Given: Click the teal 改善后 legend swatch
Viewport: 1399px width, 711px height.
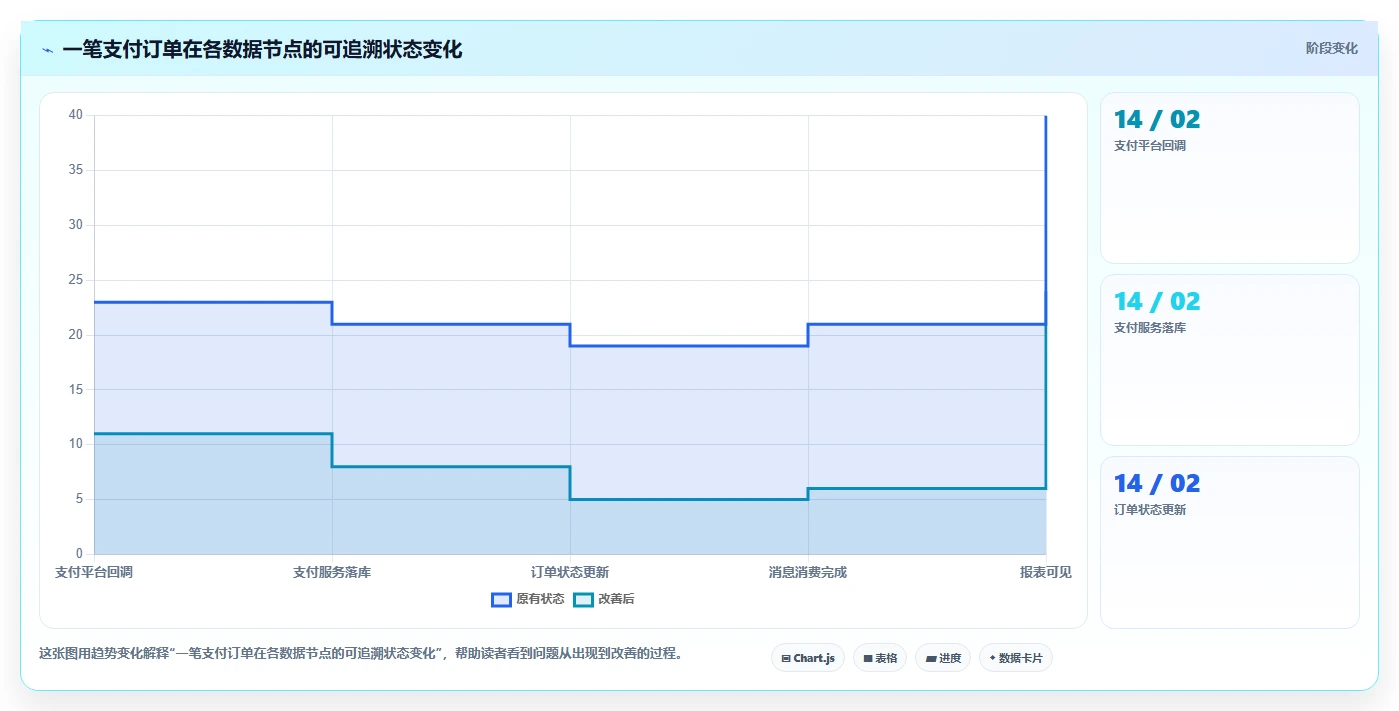Looking at the screenshot, I should 583,599.
